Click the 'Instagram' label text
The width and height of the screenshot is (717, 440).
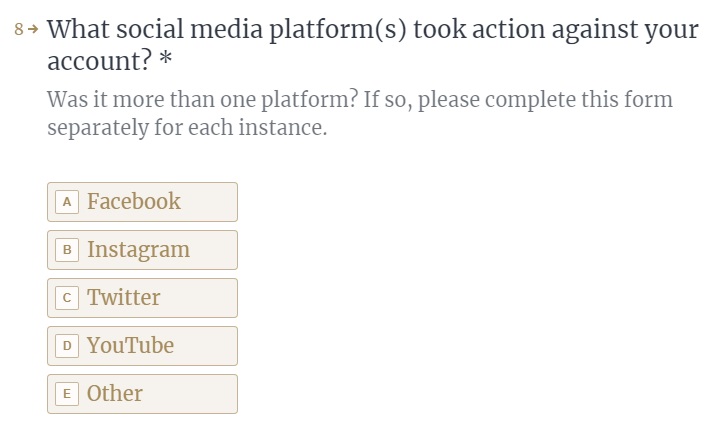click(138, 251)
